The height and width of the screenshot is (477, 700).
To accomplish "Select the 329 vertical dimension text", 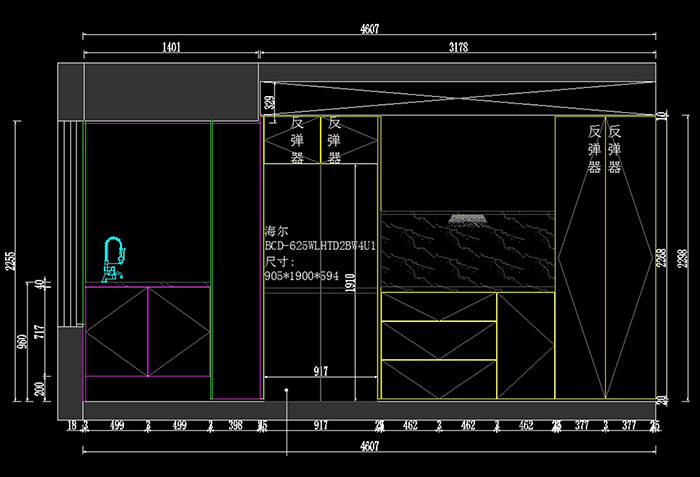I will 268,101.
